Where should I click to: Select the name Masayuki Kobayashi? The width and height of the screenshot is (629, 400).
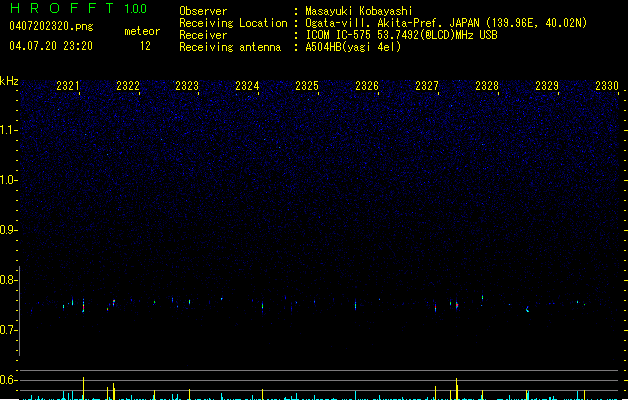point(359,11)
